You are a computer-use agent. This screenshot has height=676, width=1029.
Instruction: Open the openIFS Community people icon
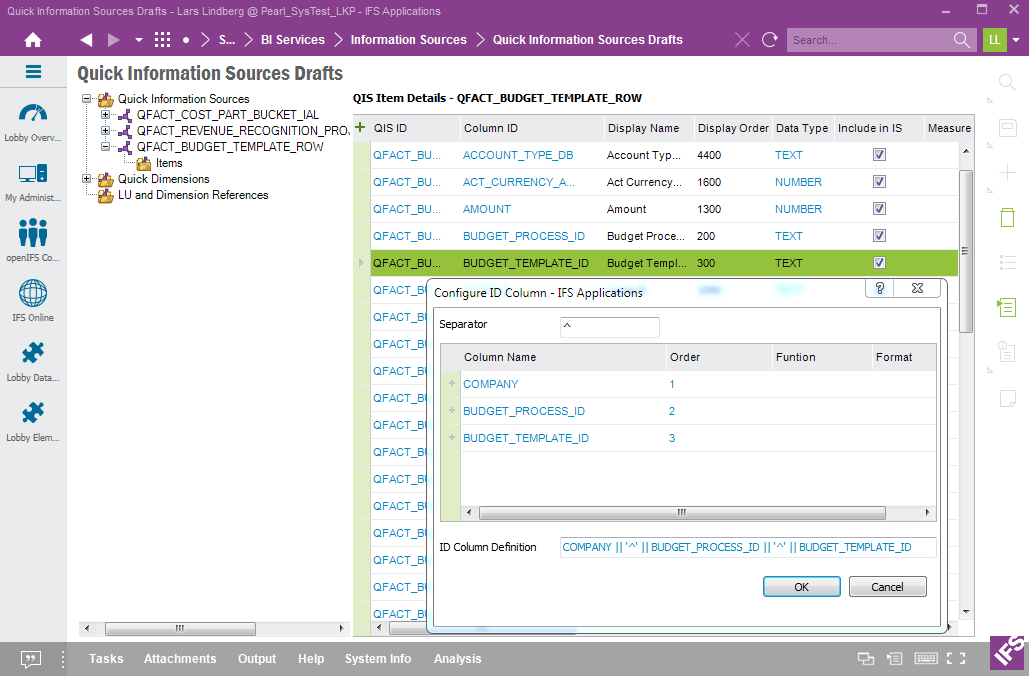click(33, 233)
